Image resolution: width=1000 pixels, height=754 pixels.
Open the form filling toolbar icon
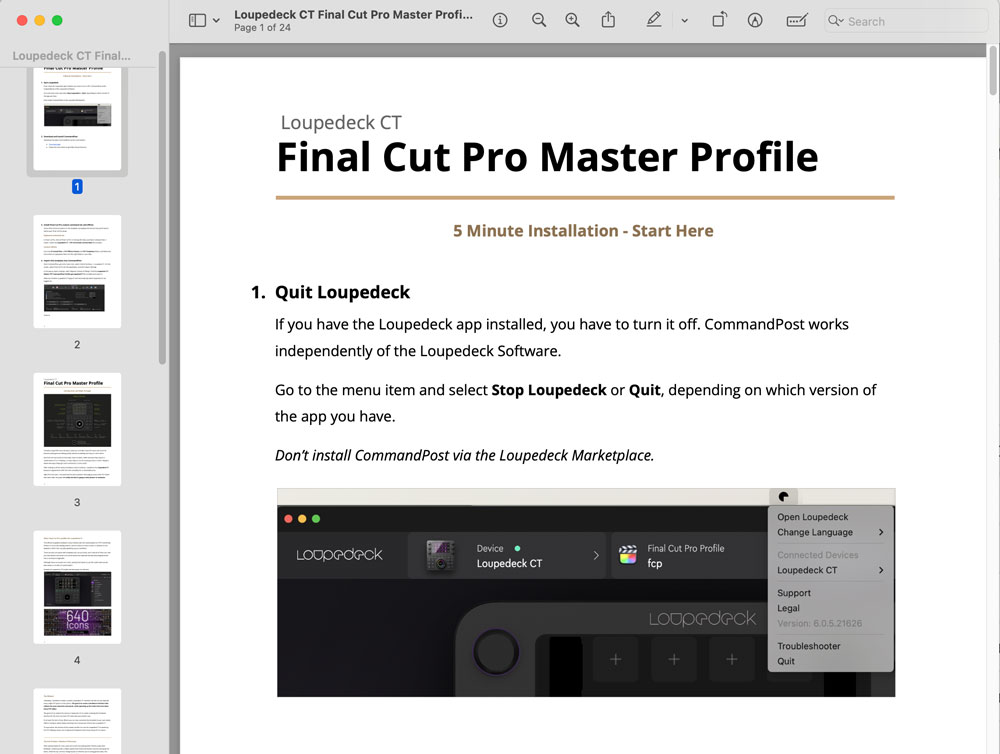797,20
